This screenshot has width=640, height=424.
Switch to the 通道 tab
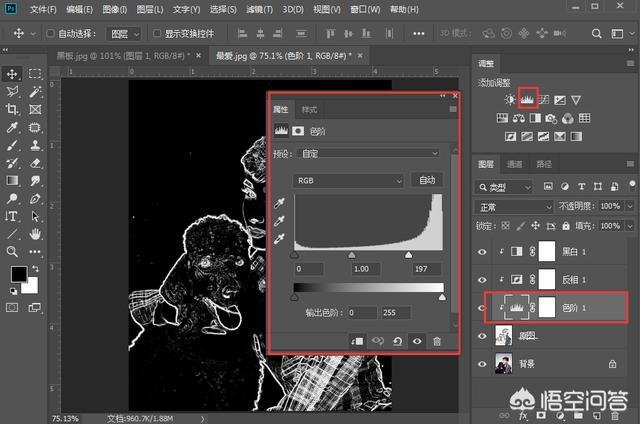coord(515,163)
